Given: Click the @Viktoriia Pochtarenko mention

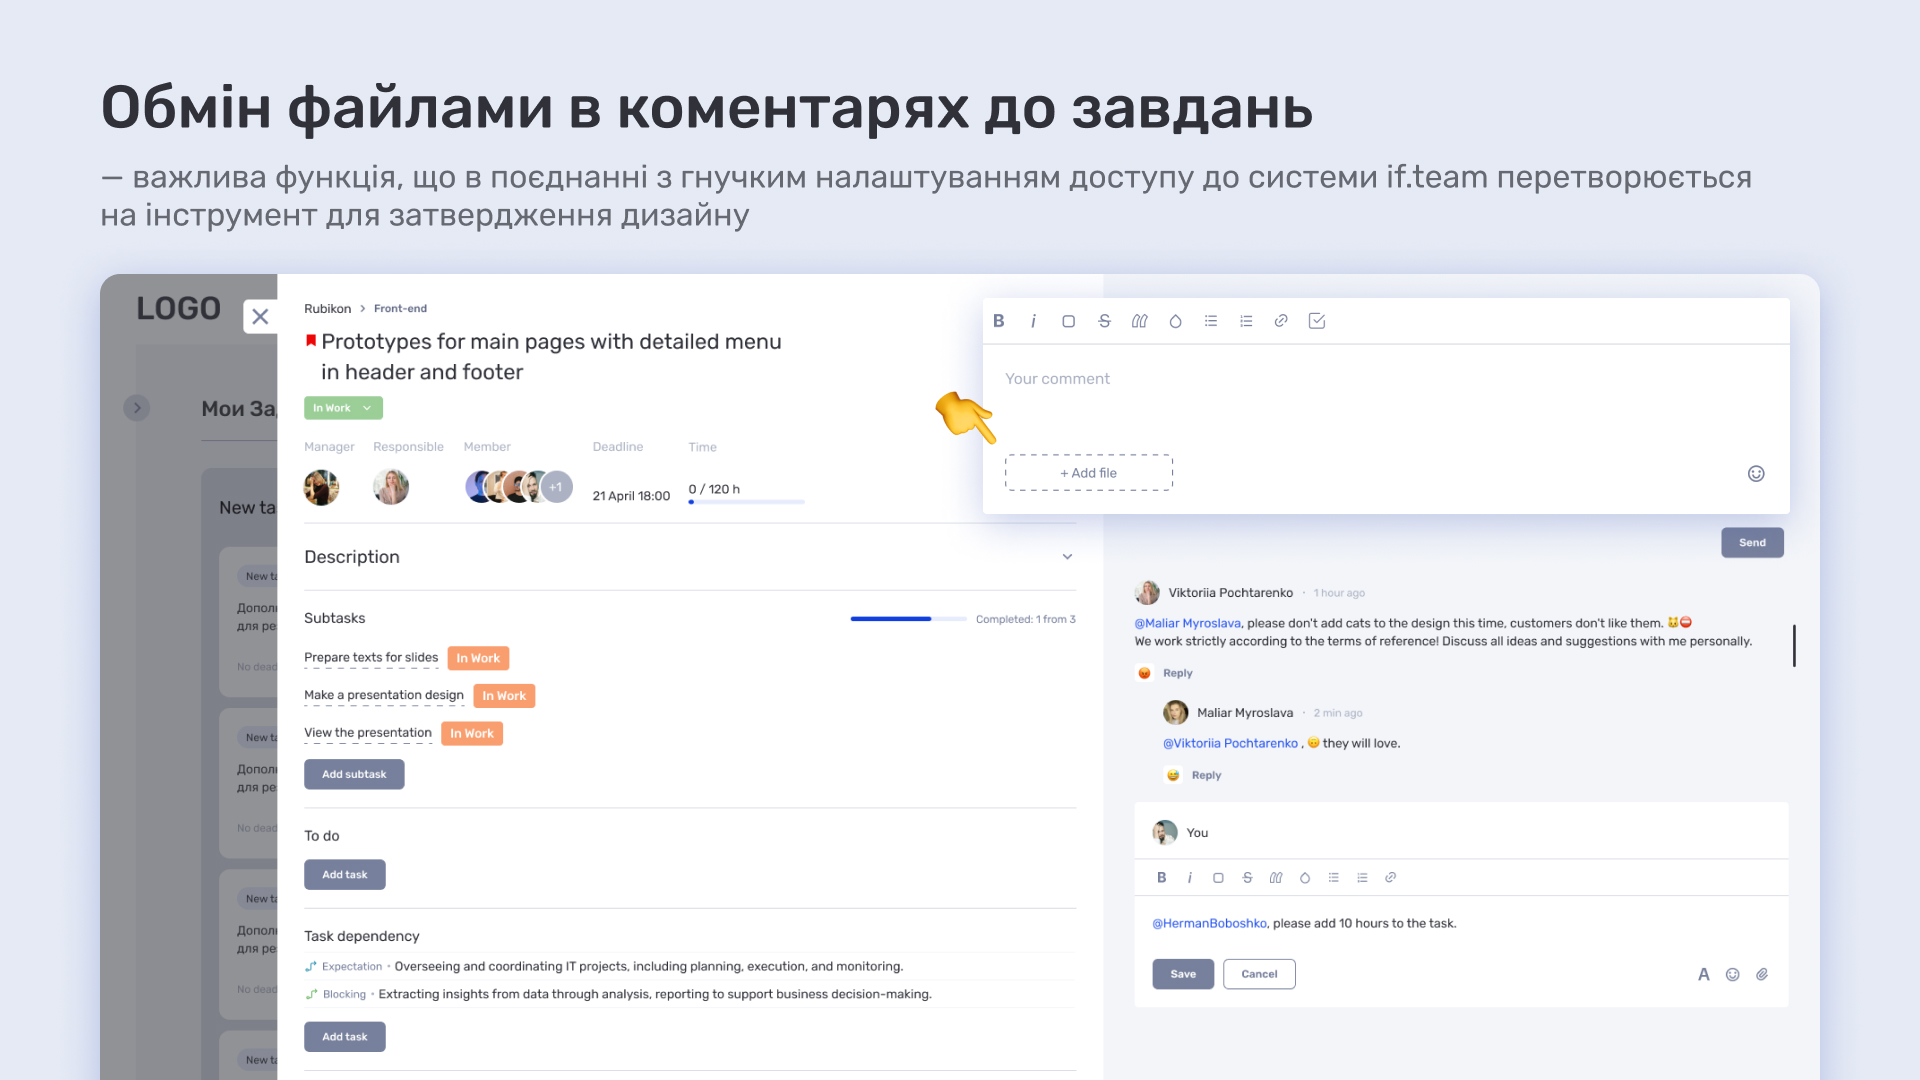Looking at the screenshot, I should coord(1230,743).
